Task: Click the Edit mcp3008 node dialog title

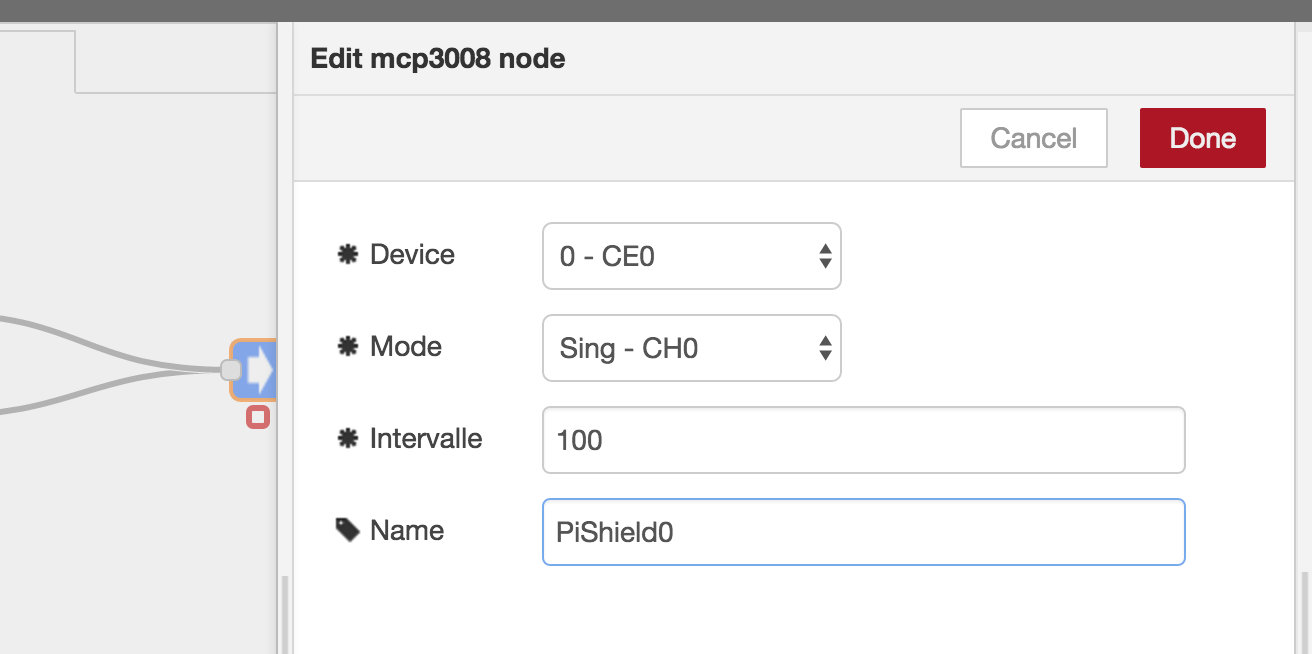Action: (437, 58)
